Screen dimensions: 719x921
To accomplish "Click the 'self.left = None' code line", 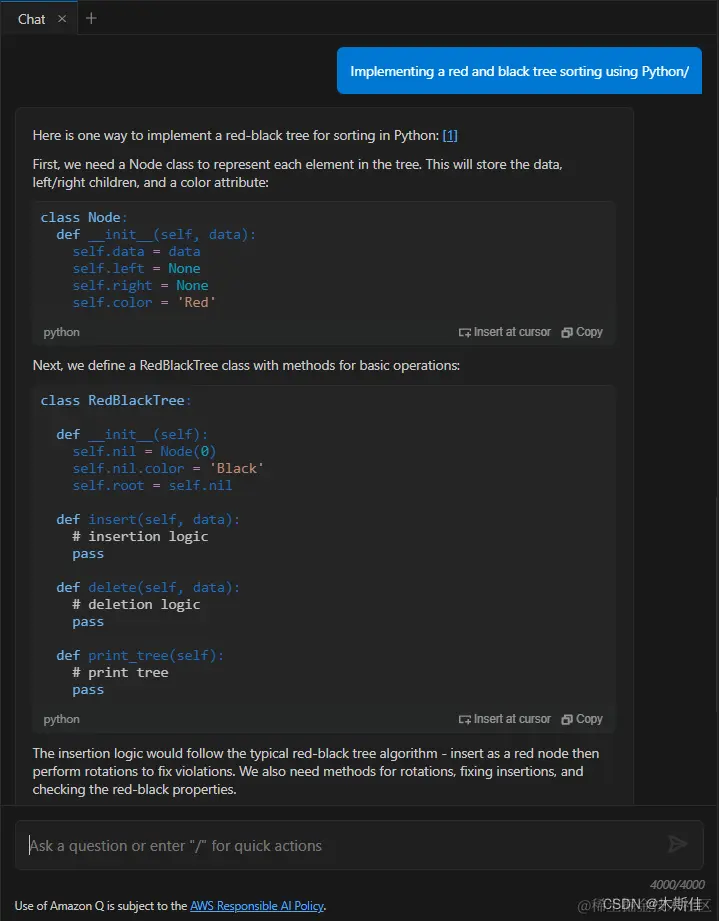I will (136, 268).
